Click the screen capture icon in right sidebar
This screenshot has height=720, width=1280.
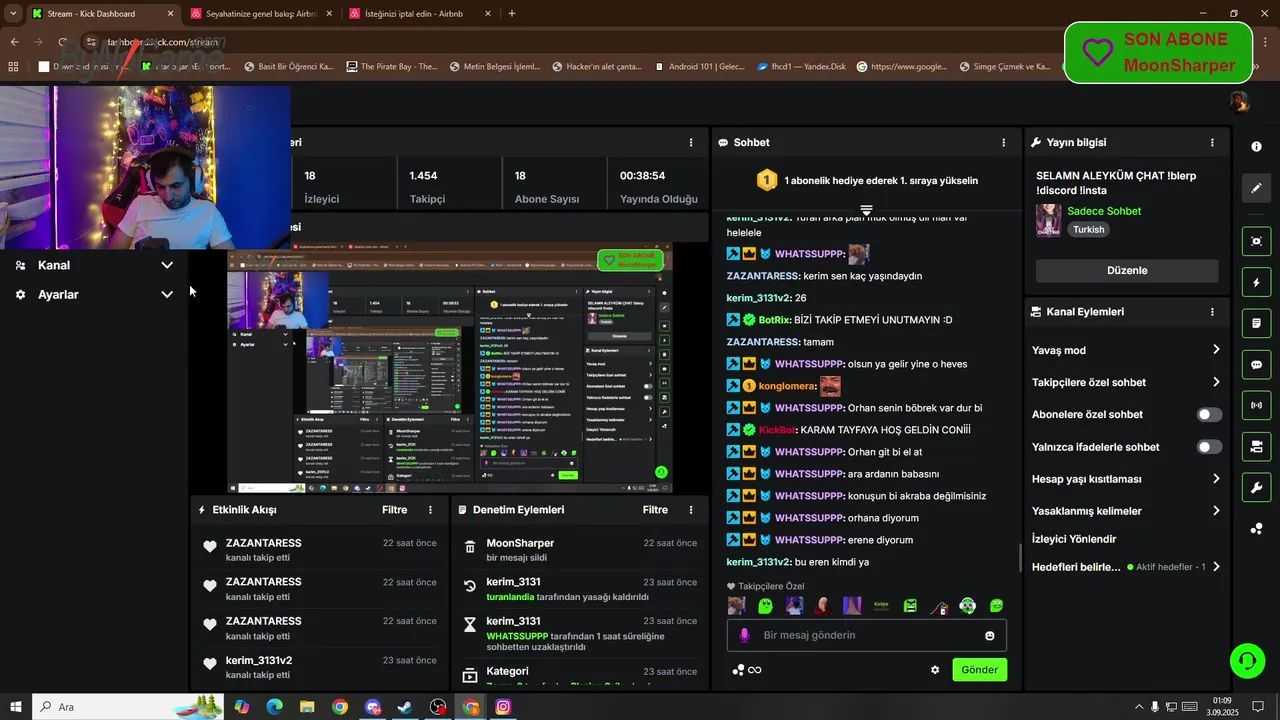(1256, 241)
